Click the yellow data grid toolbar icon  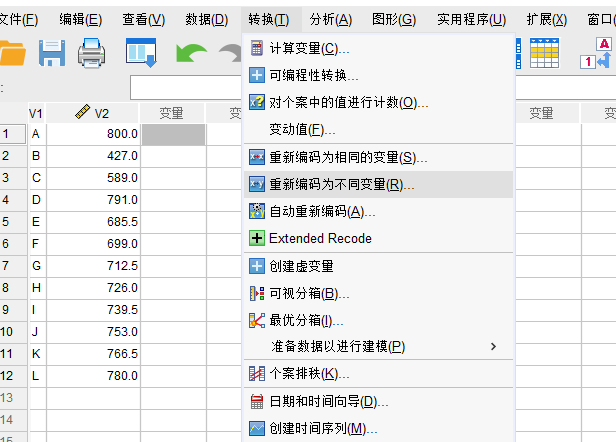tap(544, 53)
